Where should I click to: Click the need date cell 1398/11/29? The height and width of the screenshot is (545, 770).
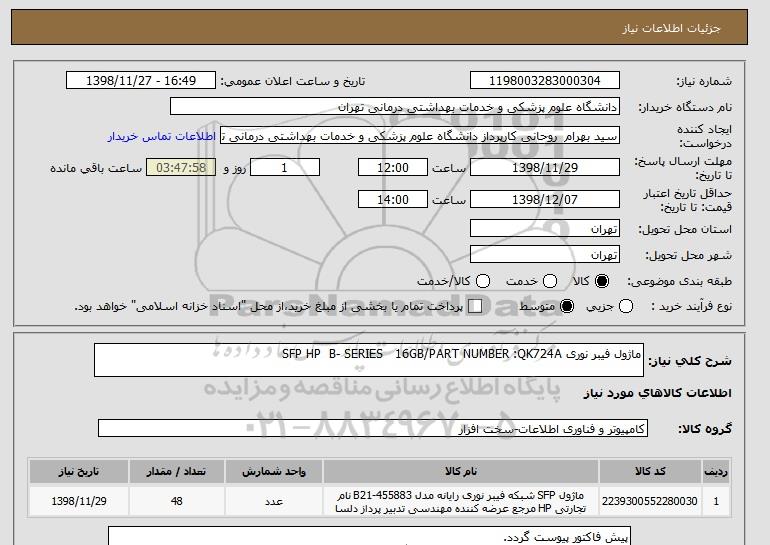(x=79, y=501)
